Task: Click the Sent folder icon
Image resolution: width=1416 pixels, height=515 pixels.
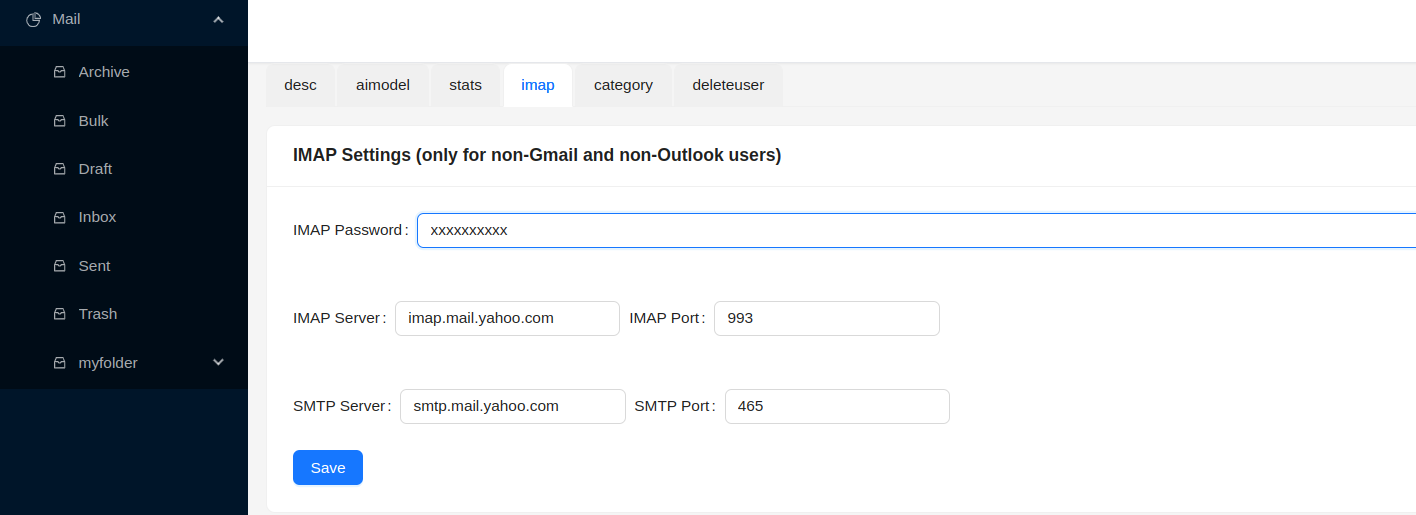Action: pos(59,266)
